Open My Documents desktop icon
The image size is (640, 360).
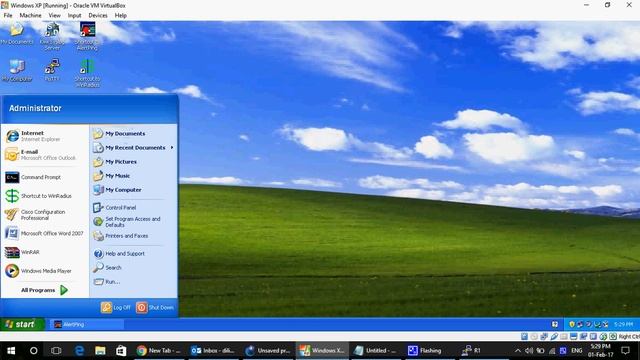point(17,33)
